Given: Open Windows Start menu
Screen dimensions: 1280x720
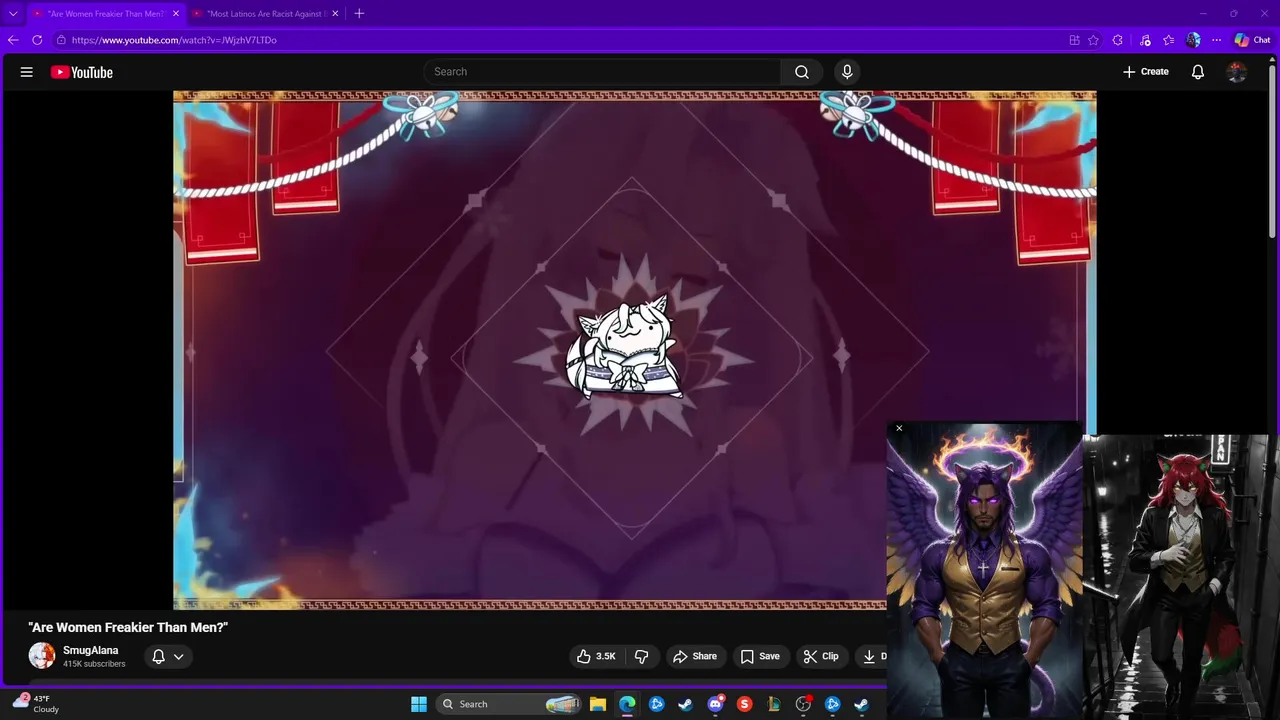Looking at the screenshot, I should [x=419, y=704].
